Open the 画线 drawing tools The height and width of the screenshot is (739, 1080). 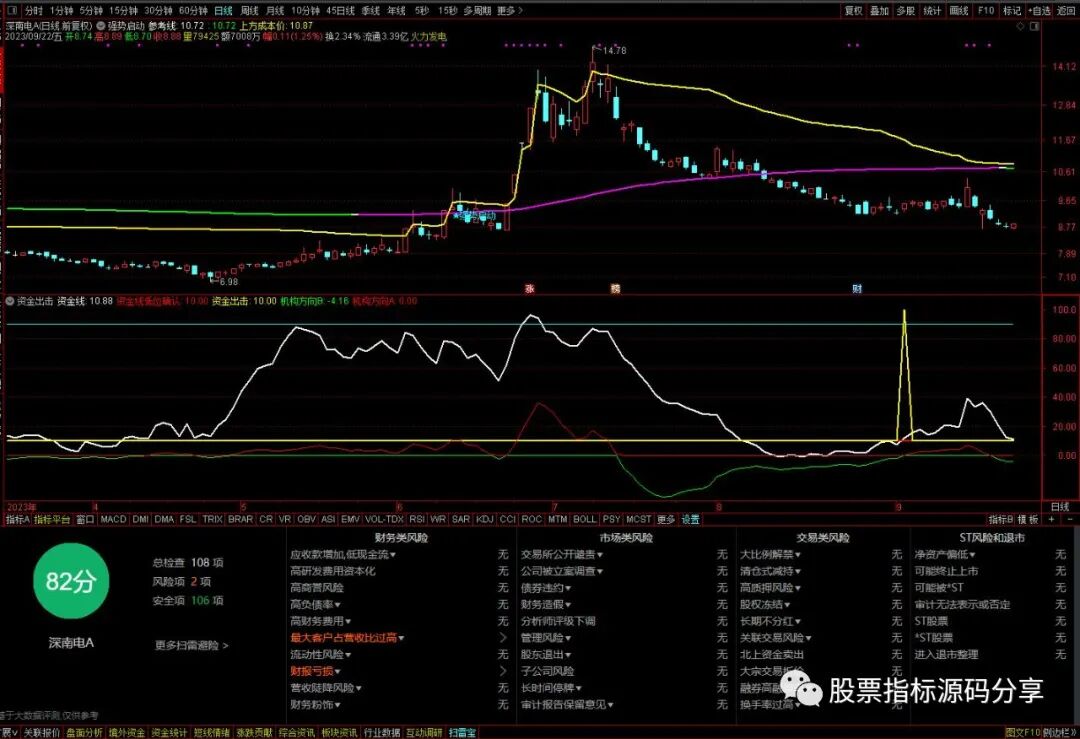pos(959,10)
